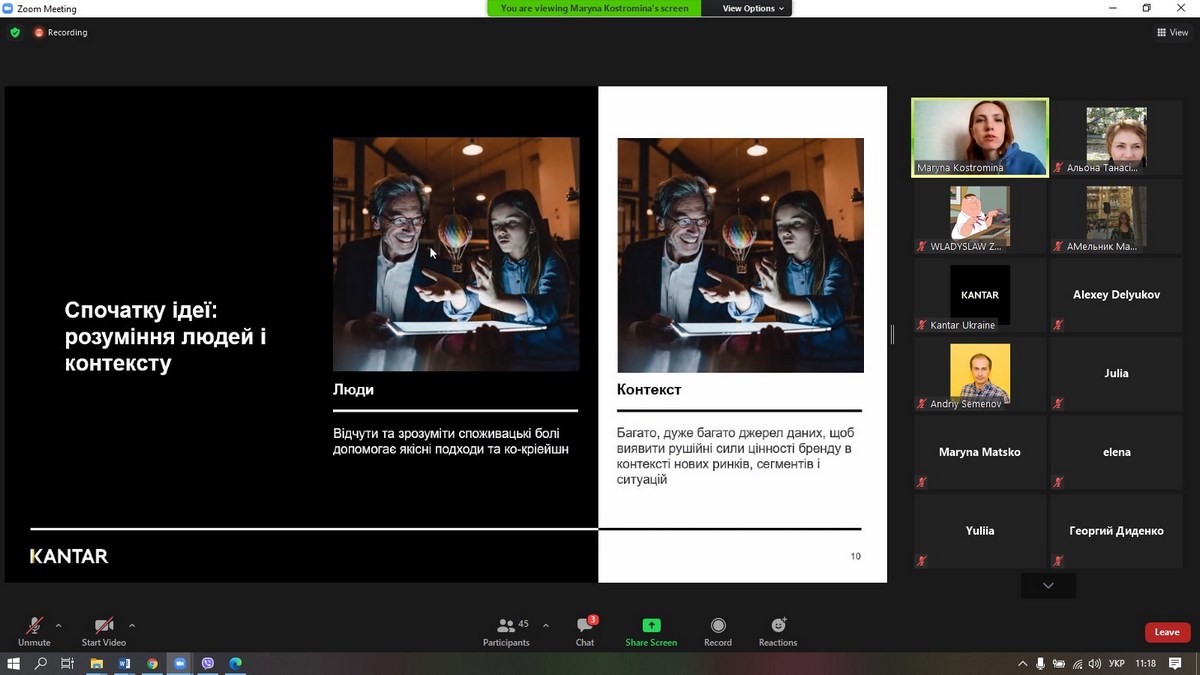The width and height of the screenshot is (1200, 675).
Task: Click the divider handle beside the video gallery
Action: click(x=892, y=334)
